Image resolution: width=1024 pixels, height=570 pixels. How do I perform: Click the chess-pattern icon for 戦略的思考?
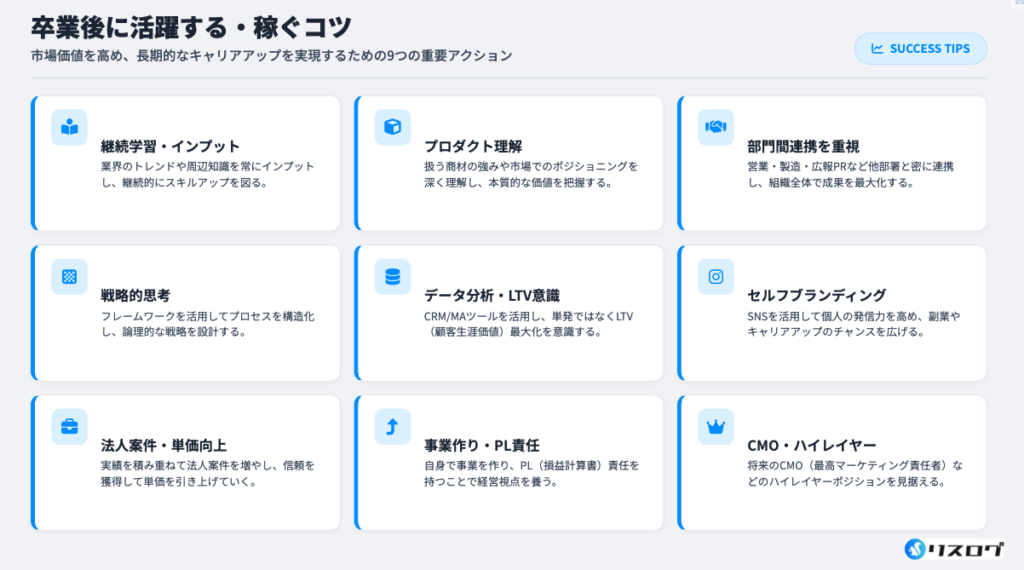tap(69, 277)
